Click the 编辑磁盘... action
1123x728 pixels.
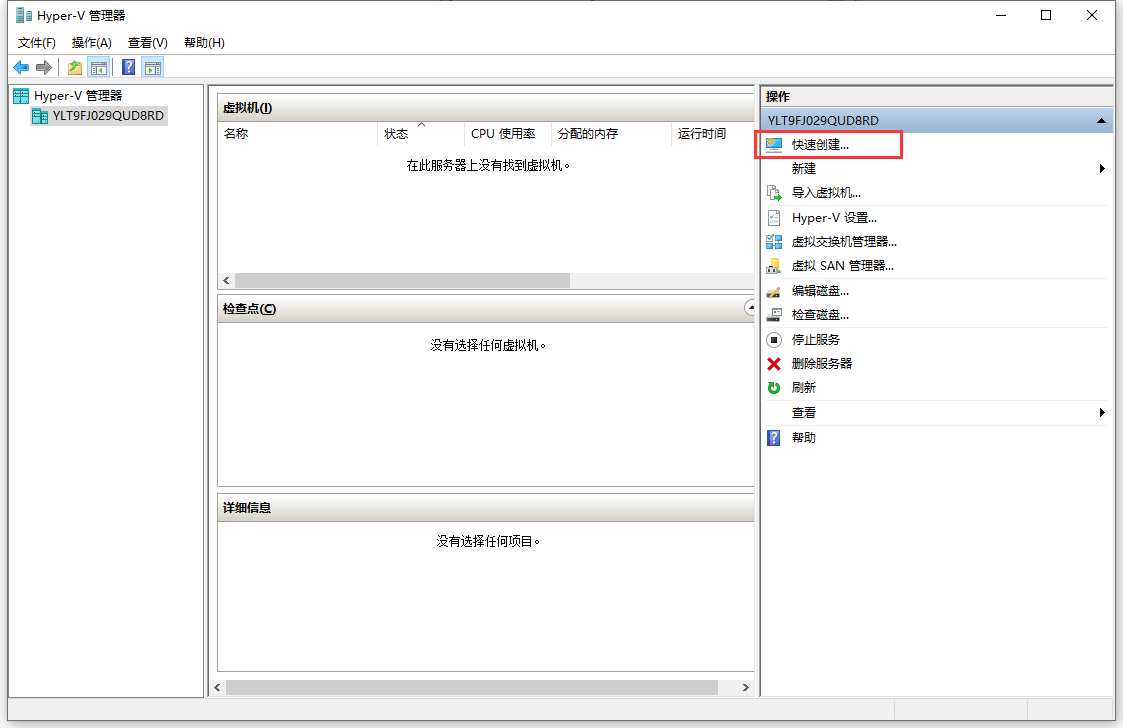click(820, 291)
